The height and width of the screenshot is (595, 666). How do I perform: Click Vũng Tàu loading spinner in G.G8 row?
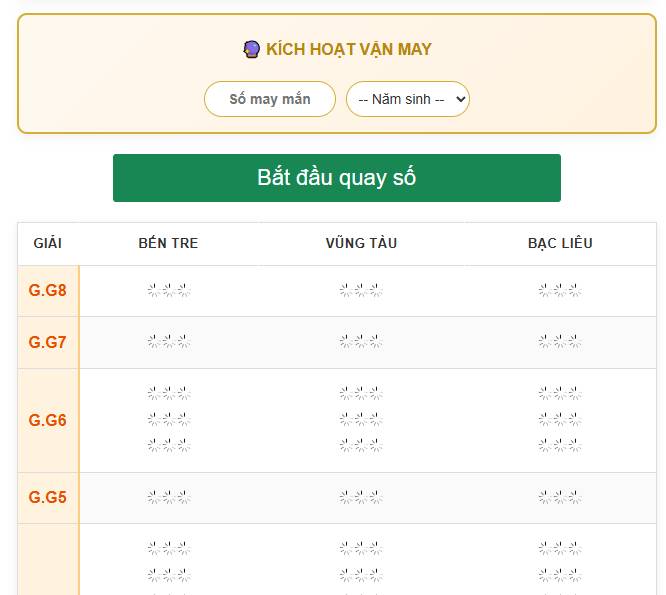361,290
